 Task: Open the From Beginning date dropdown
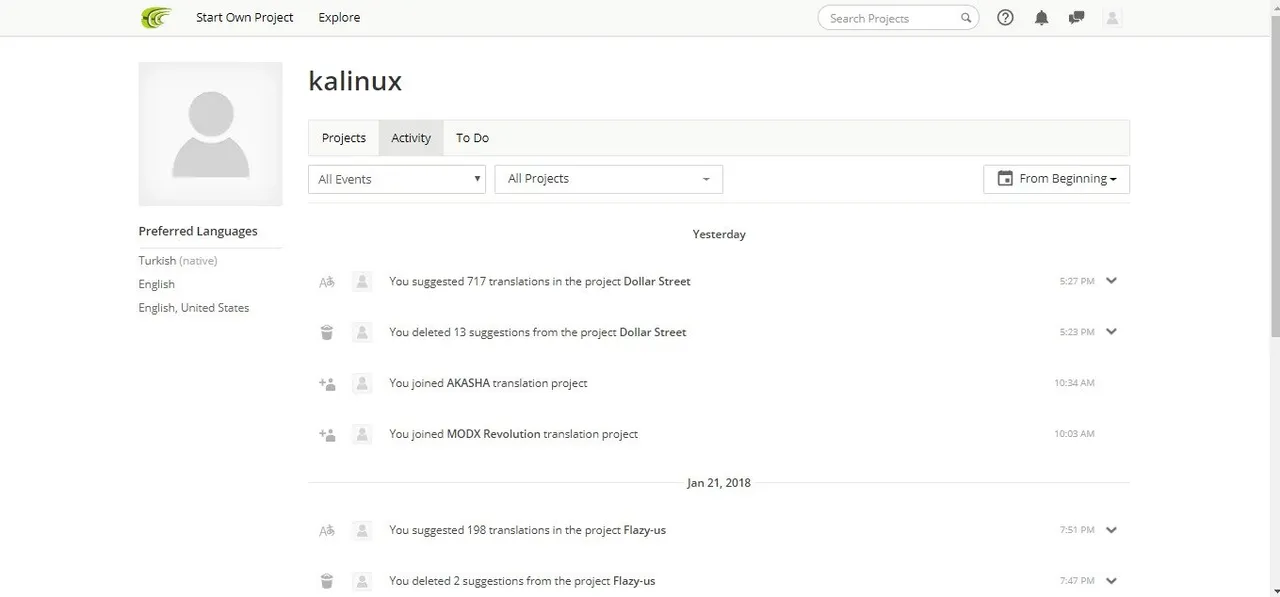pos(1057,179)
